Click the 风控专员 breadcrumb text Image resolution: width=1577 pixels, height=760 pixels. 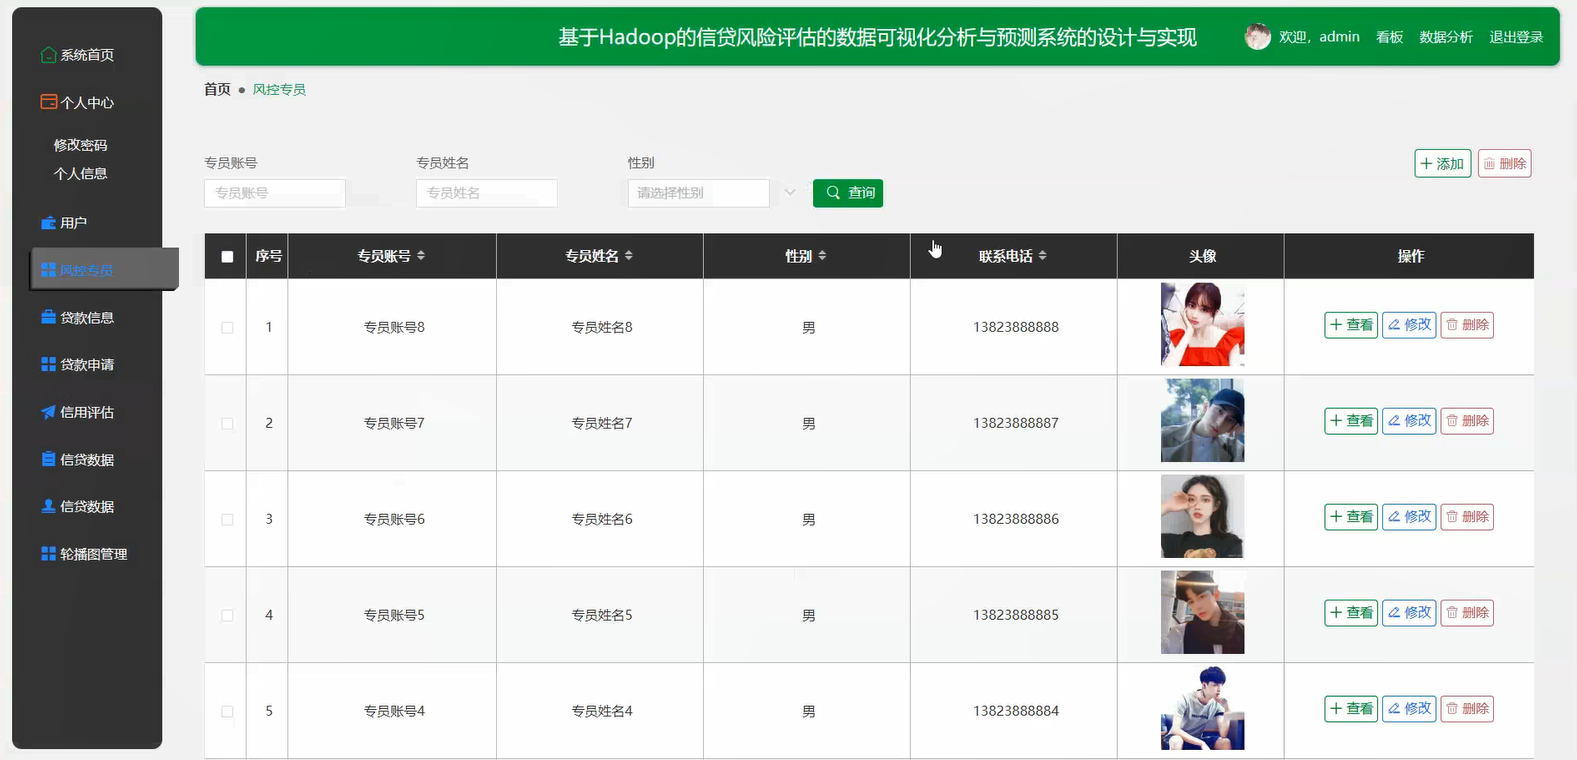pyautogui.click(x=279, y=89)
